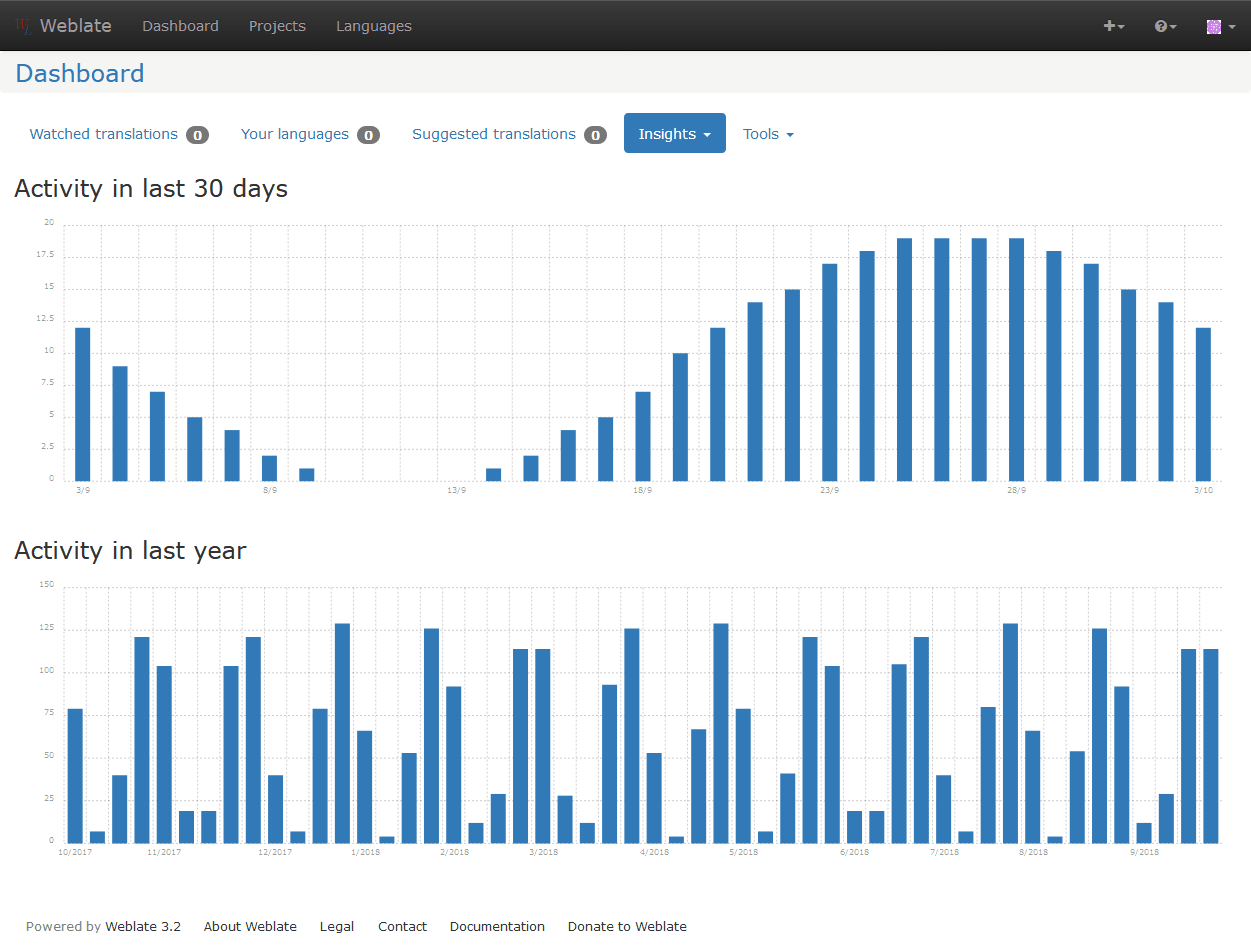Click the 23/9 bar in 30-day chart
1251x946 pixels.
(830, 372)
